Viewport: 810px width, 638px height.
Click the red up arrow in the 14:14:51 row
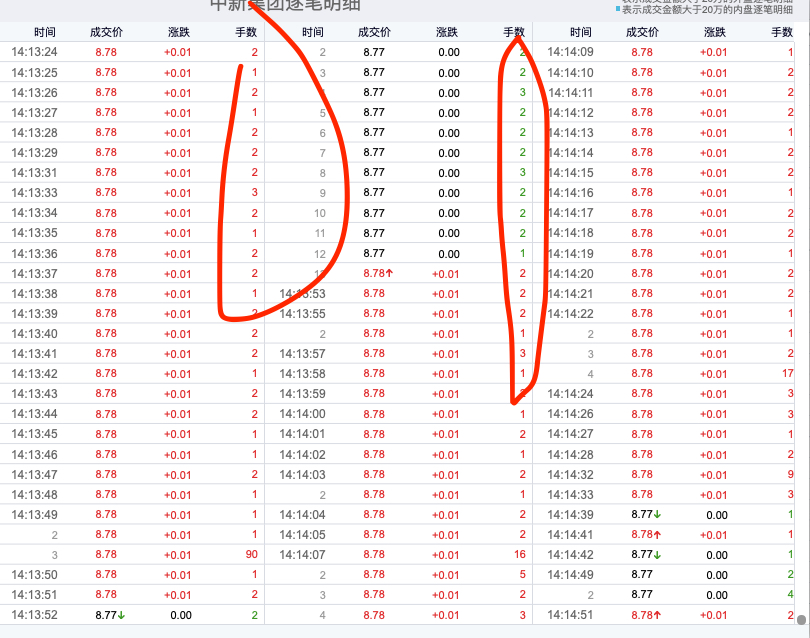(657, 615)
